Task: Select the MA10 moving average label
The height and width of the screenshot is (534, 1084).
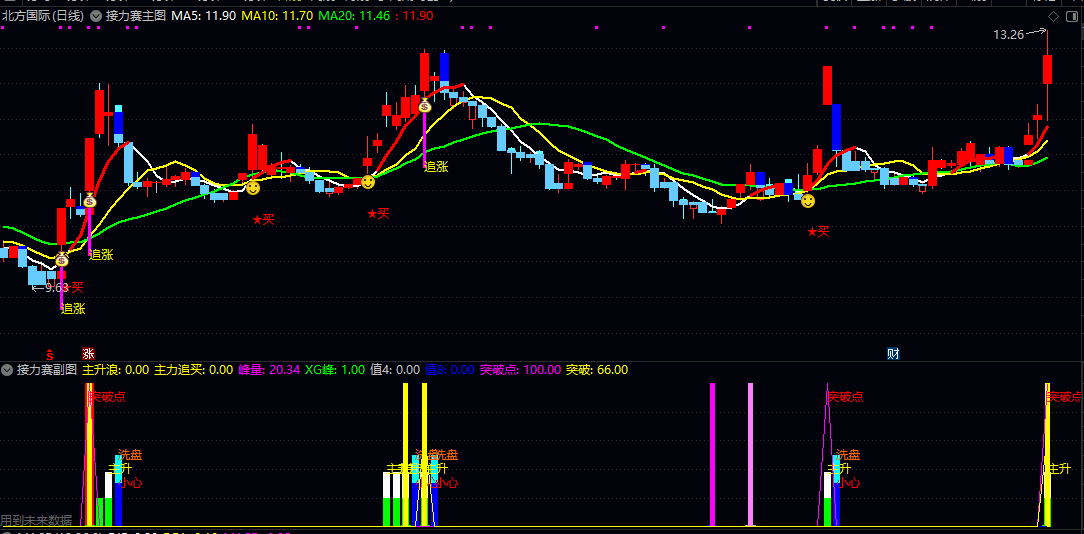Action: pyautogui.click(x=277, y=17)
